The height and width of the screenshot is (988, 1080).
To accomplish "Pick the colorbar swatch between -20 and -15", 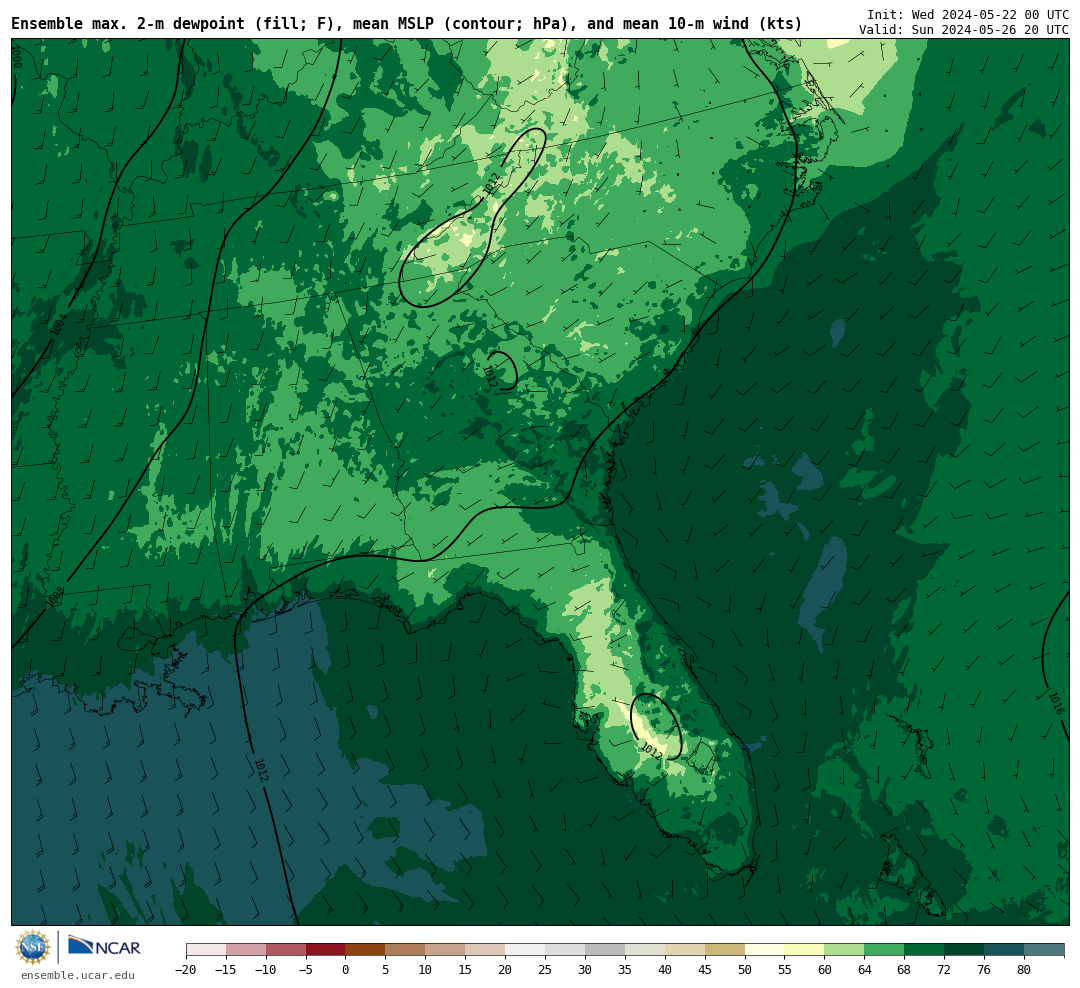I will pyautogui.click(x=206, y=949).
